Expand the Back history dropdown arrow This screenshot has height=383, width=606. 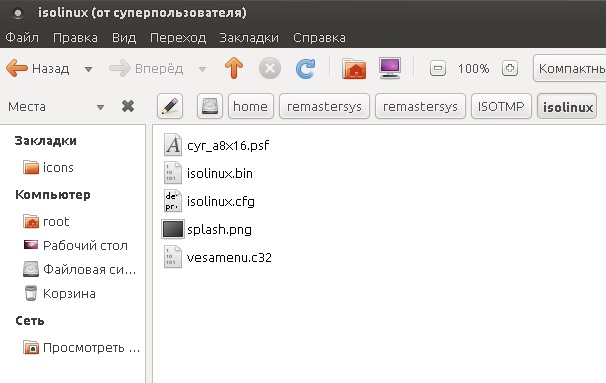89,69
